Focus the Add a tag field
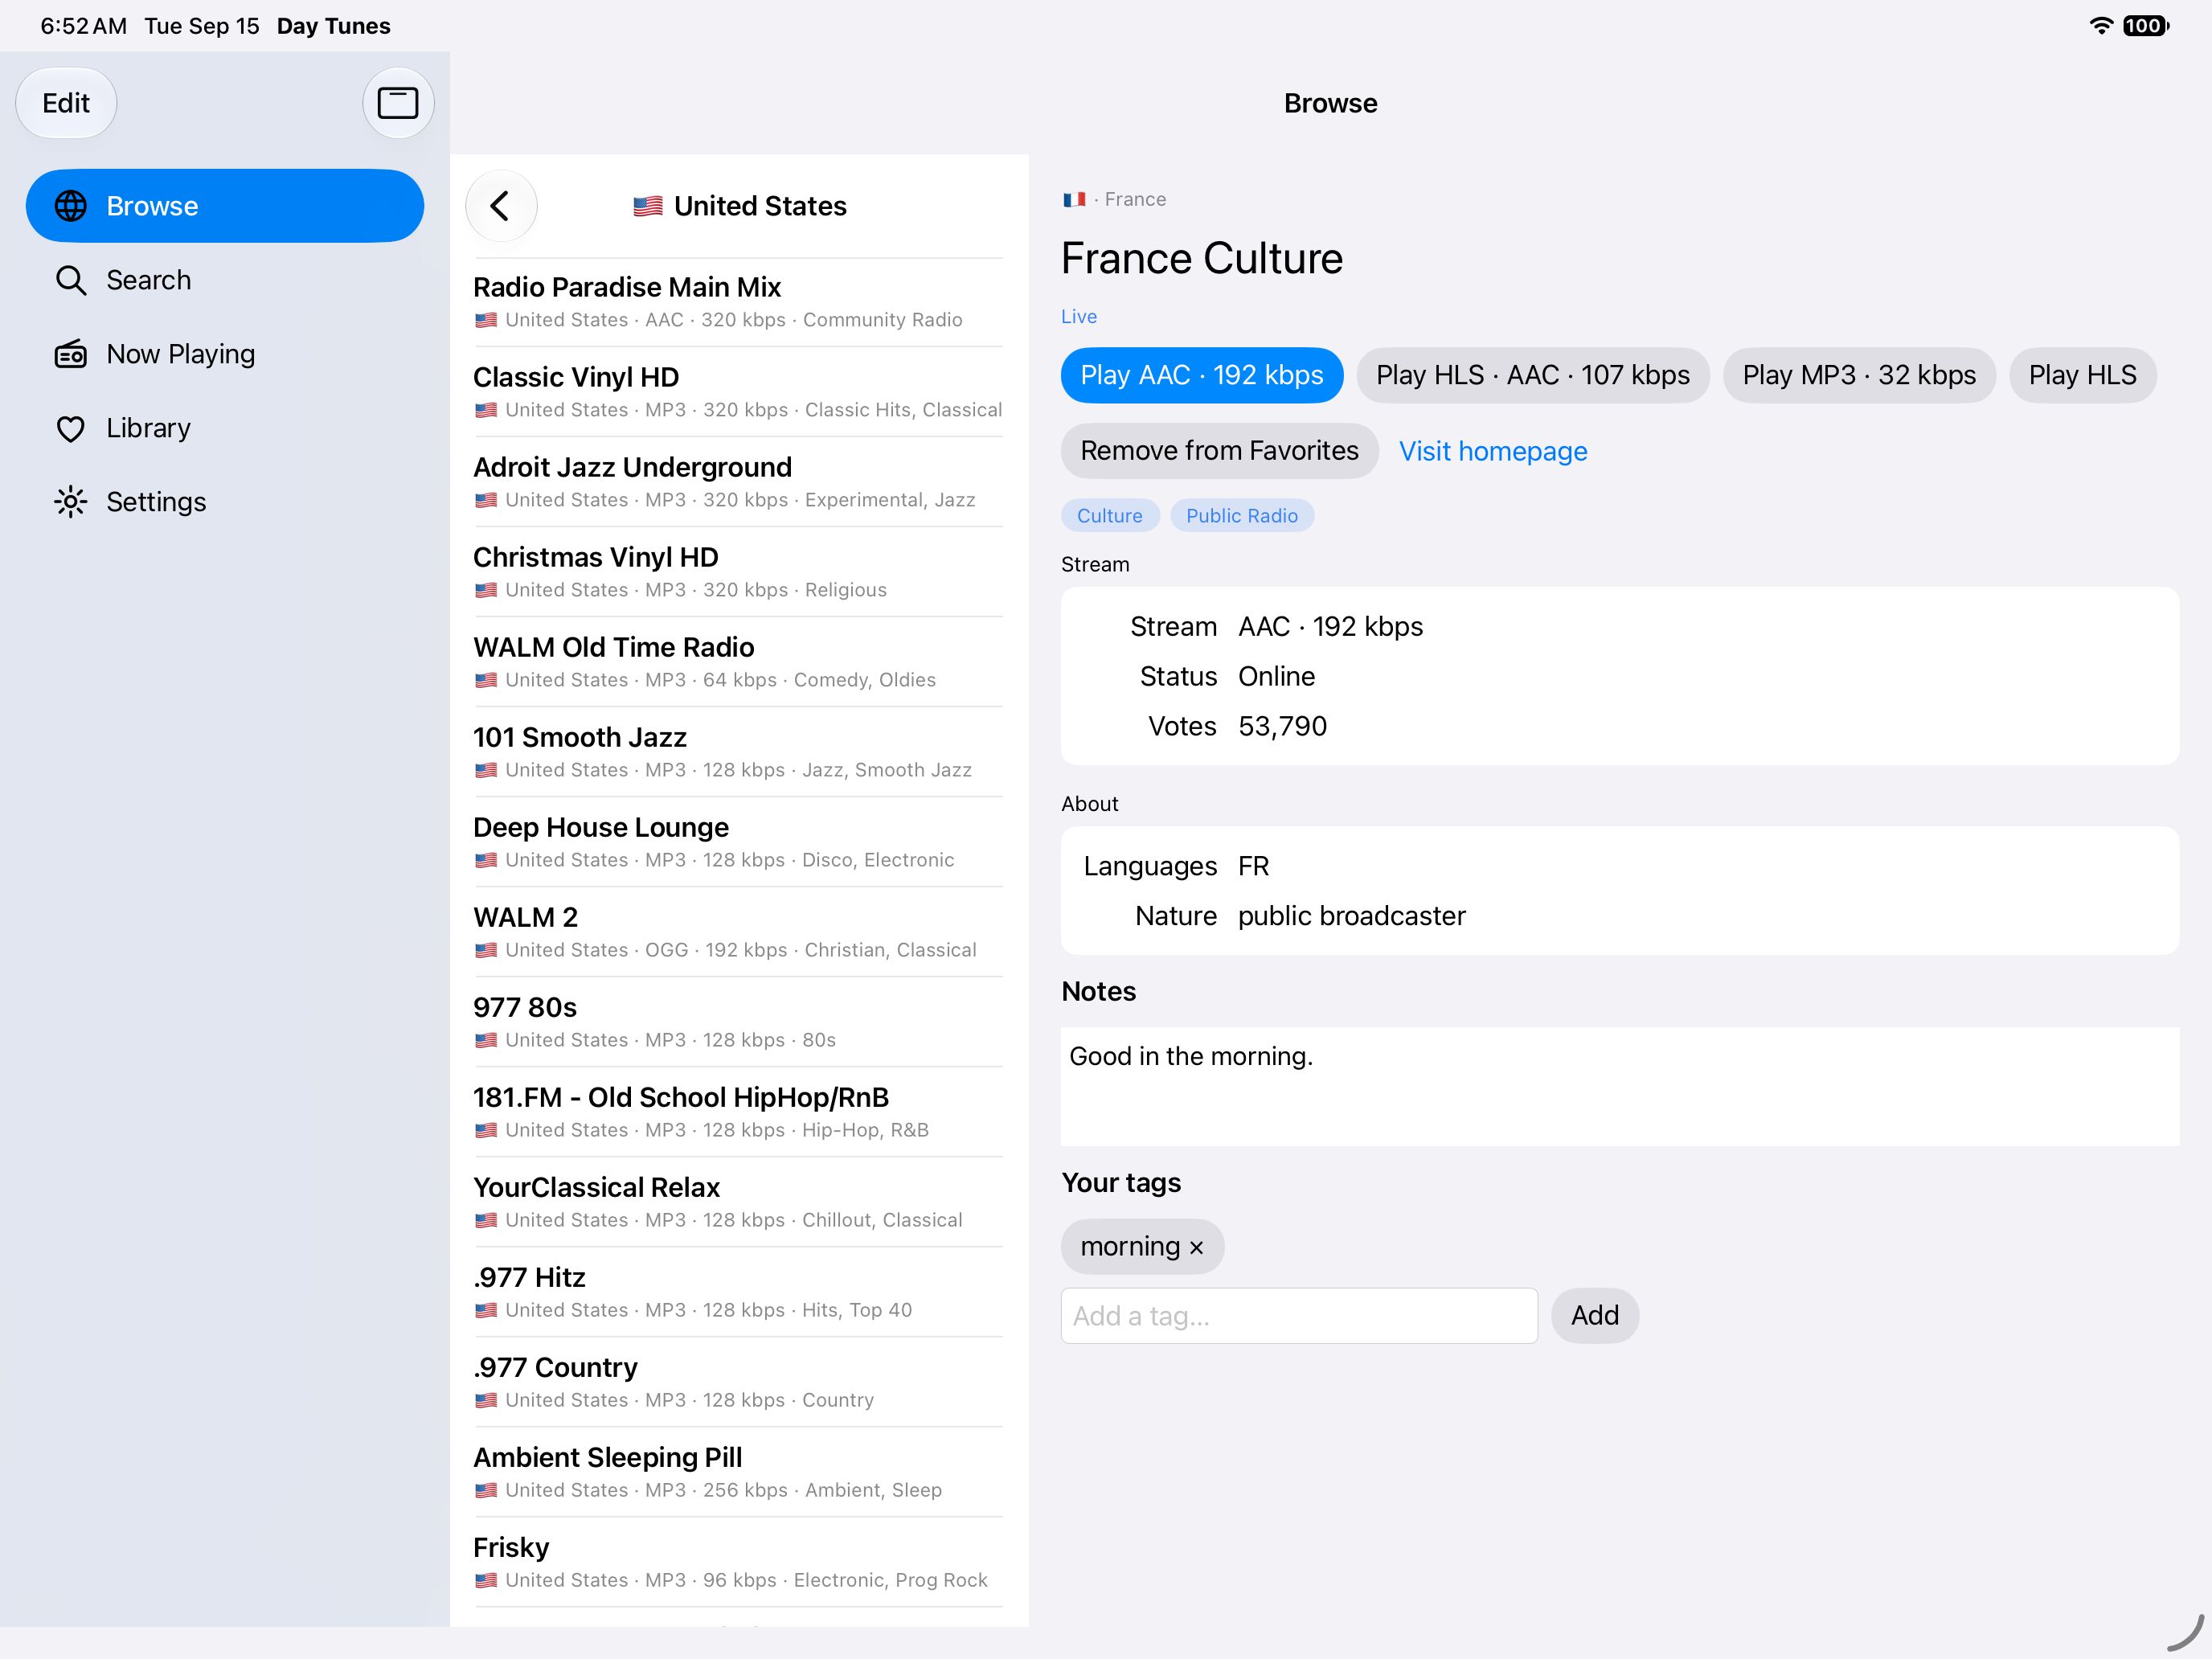The width and height of the screenshot is (2212, 1659). tap(1299, 1316)
